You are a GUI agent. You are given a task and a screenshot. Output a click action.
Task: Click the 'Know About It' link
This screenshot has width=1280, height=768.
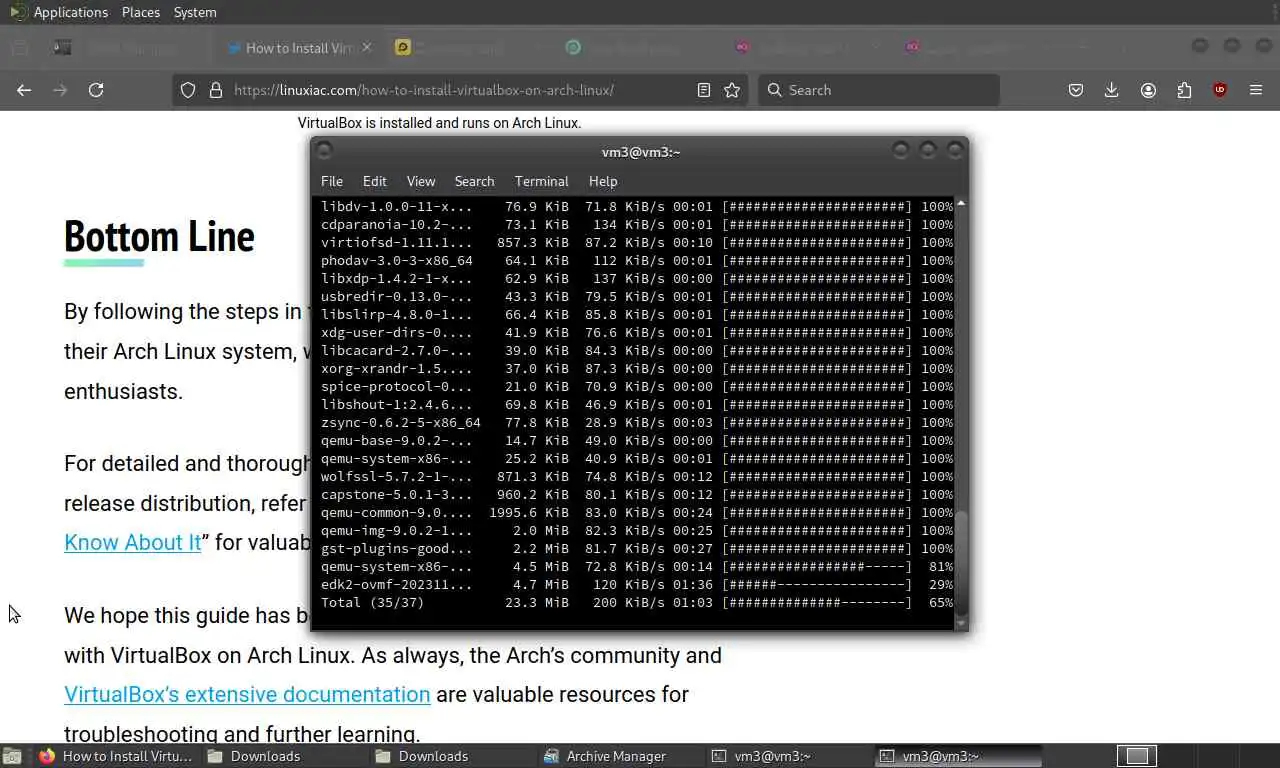click(x=133, y=542)
